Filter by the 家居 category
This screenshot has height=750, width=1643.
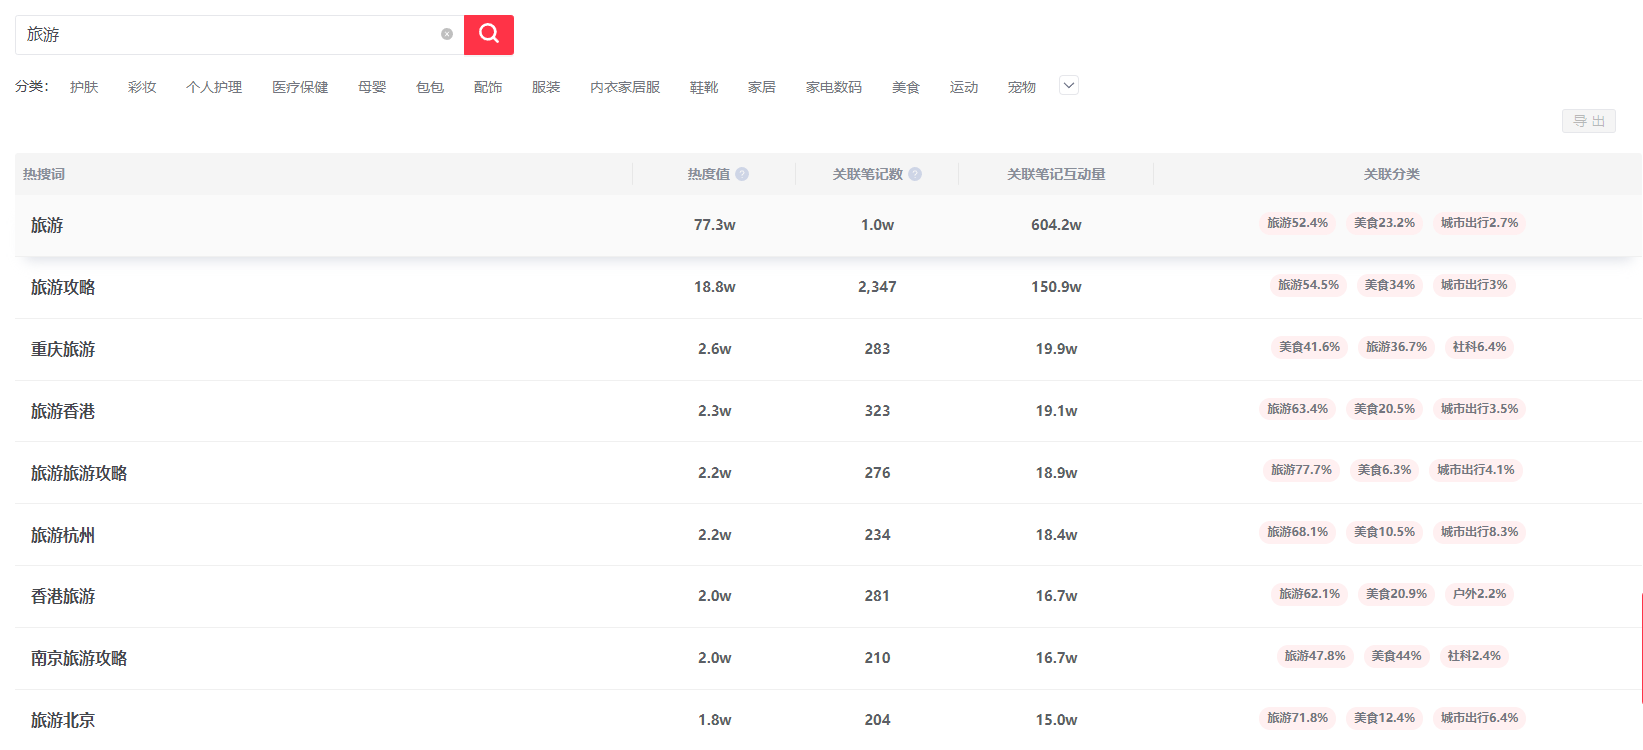[x=762, y=87]
